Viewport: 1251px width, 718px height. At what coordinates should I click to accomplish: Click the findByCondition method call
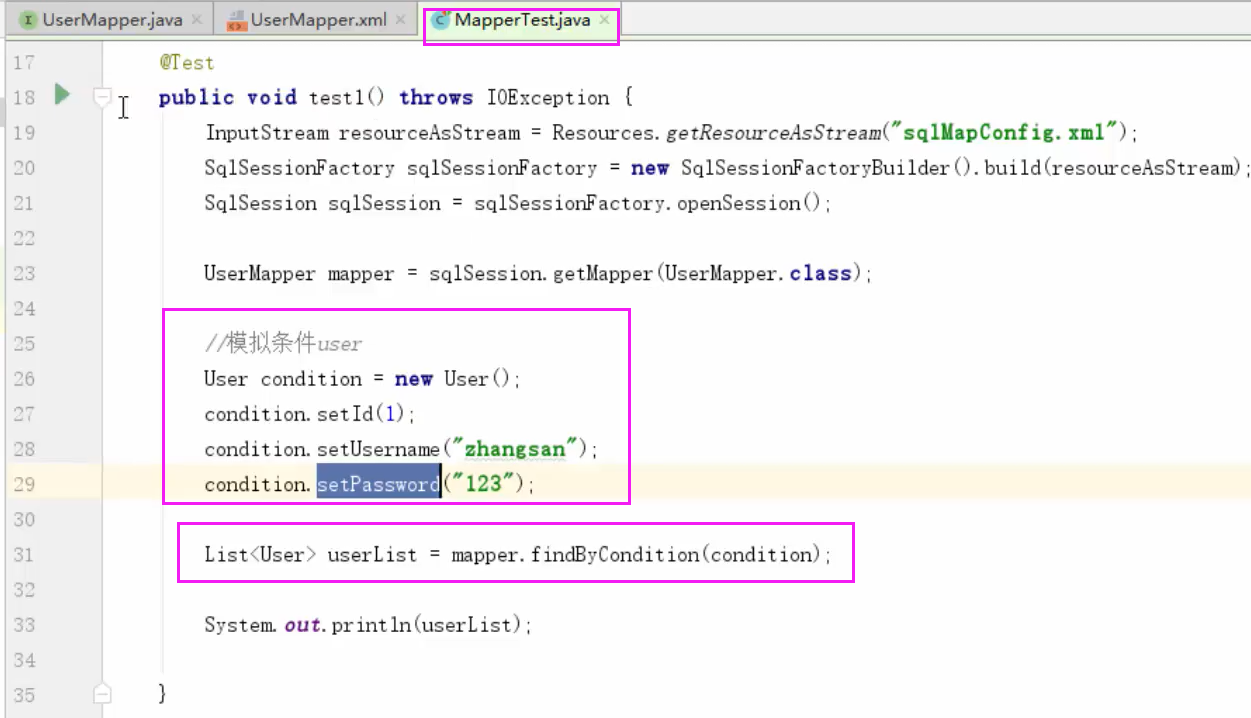click(x=615, y=555)
